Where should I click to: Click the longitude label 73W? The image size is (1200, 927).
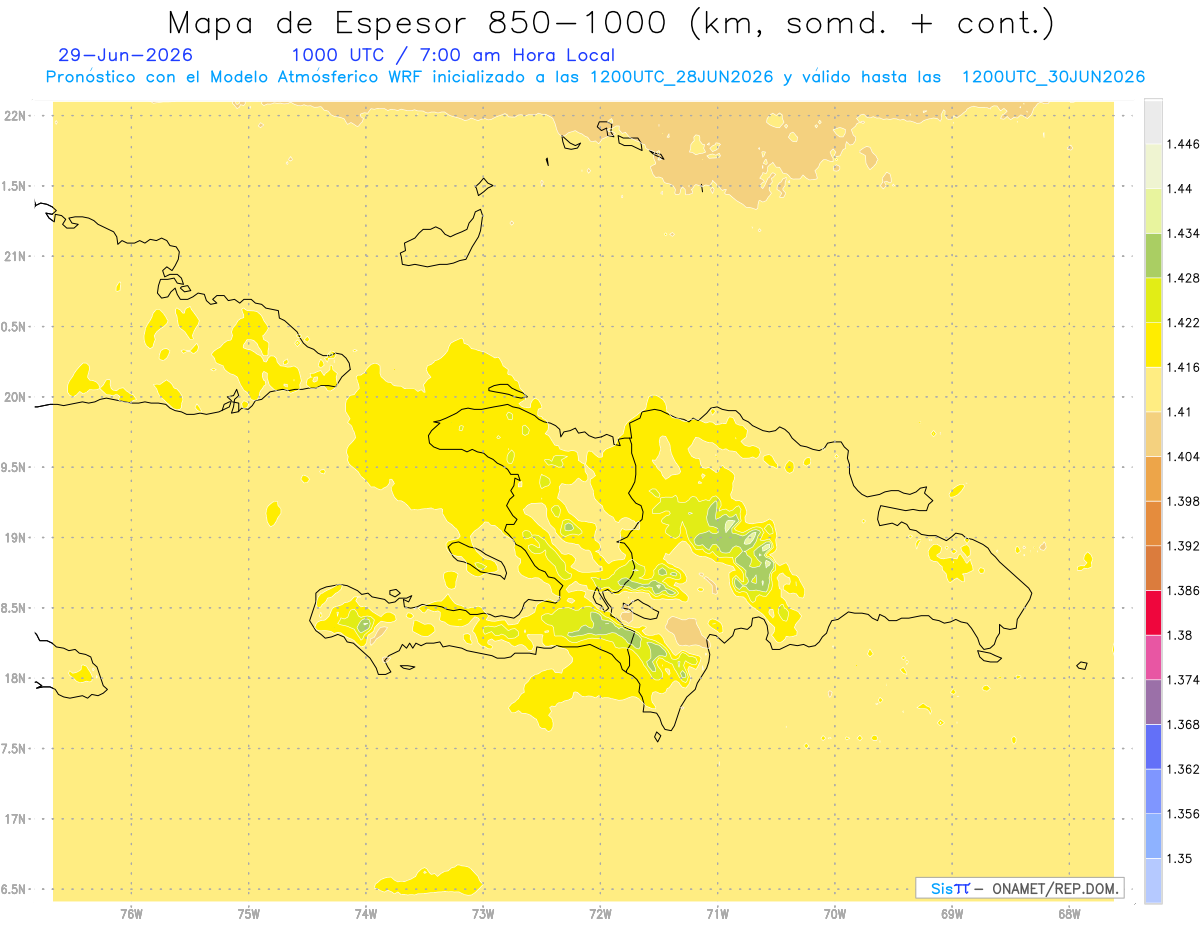coord(483,915)
